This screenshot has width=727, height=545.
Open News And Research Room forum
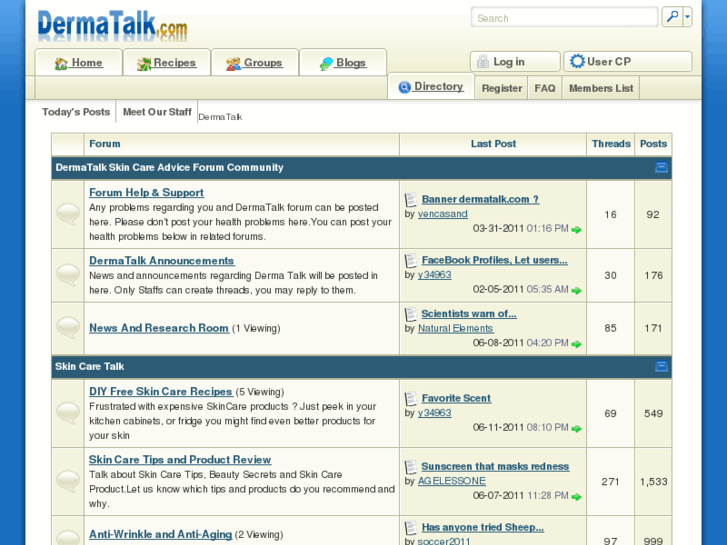(159, 328)
